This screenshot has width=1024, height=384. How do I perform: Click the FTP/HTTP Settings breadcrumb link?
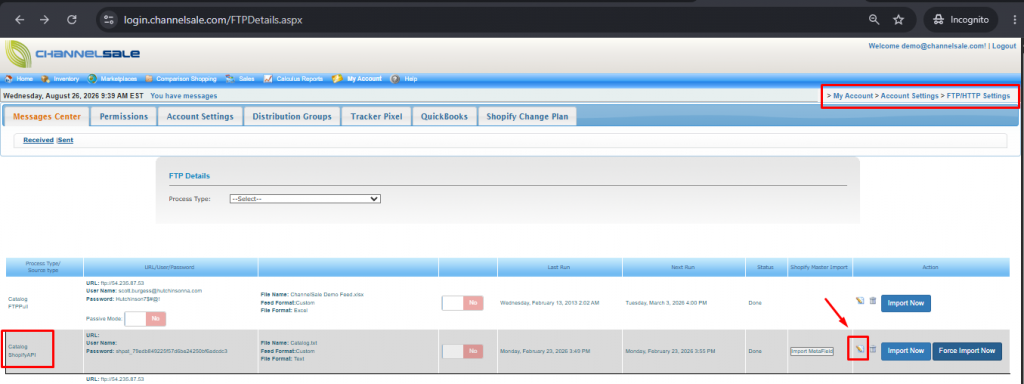(978, 96)
